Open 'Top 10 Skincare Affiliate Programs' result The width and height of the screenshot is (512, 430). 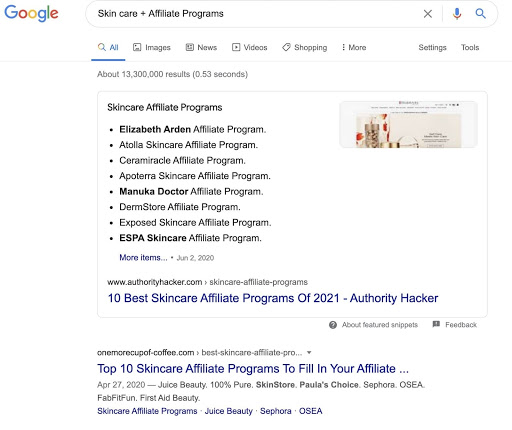pos(253,369)
